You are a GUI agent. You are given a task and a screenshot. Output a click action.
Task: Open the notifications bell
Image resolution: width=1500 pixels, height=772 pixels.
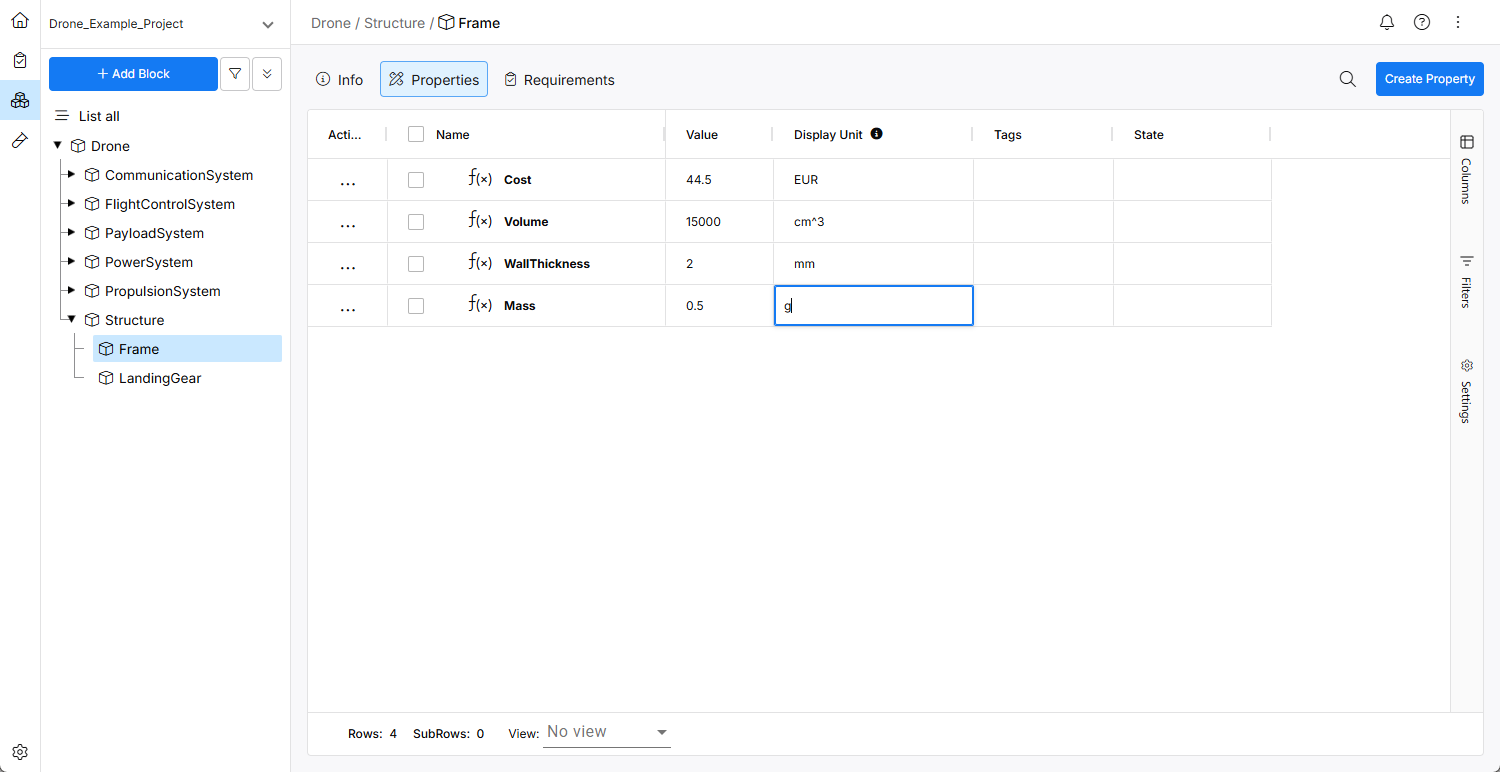[1387, 22]
